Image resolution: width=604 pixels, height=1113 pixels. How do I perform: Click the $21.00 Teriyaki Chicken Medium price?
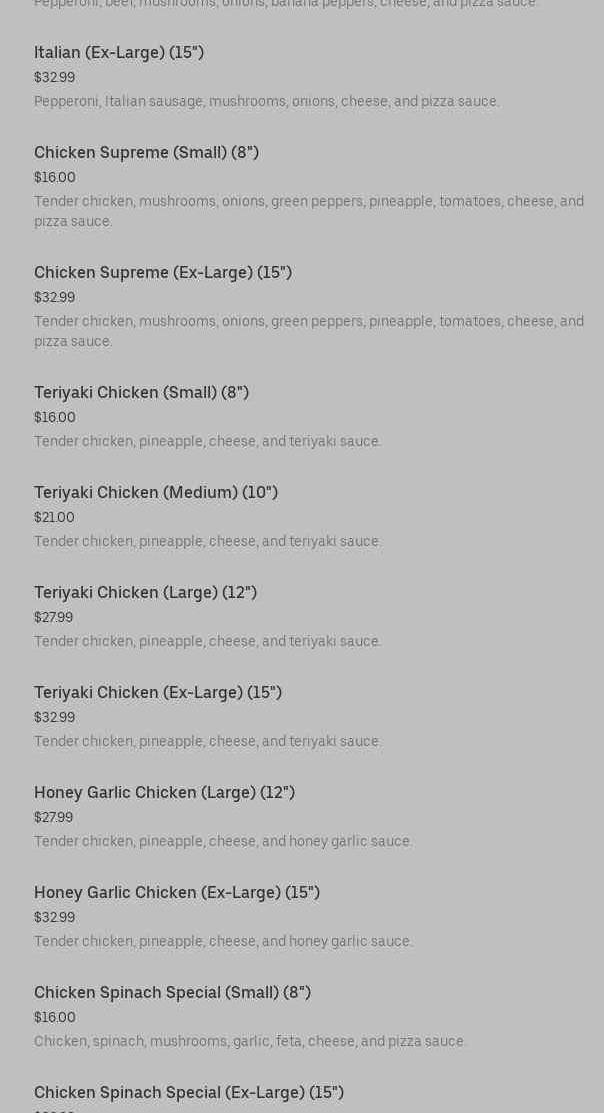[x=54, y=517]
